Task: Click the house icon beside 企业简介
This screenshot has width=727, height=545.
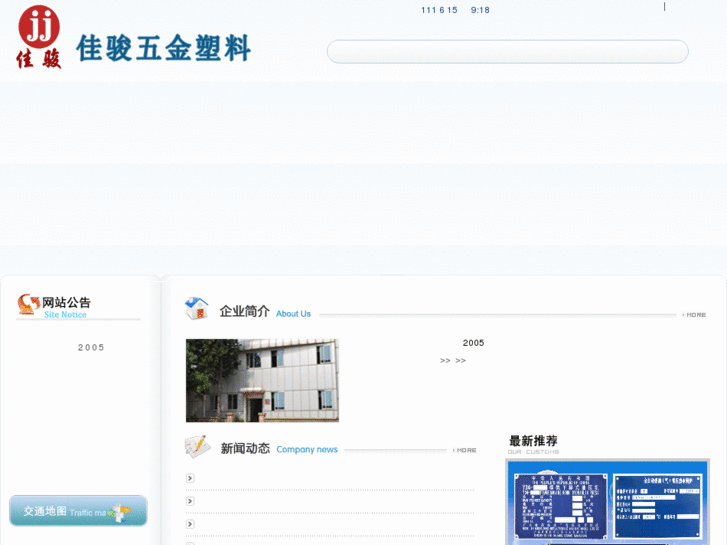Action: 197,308
